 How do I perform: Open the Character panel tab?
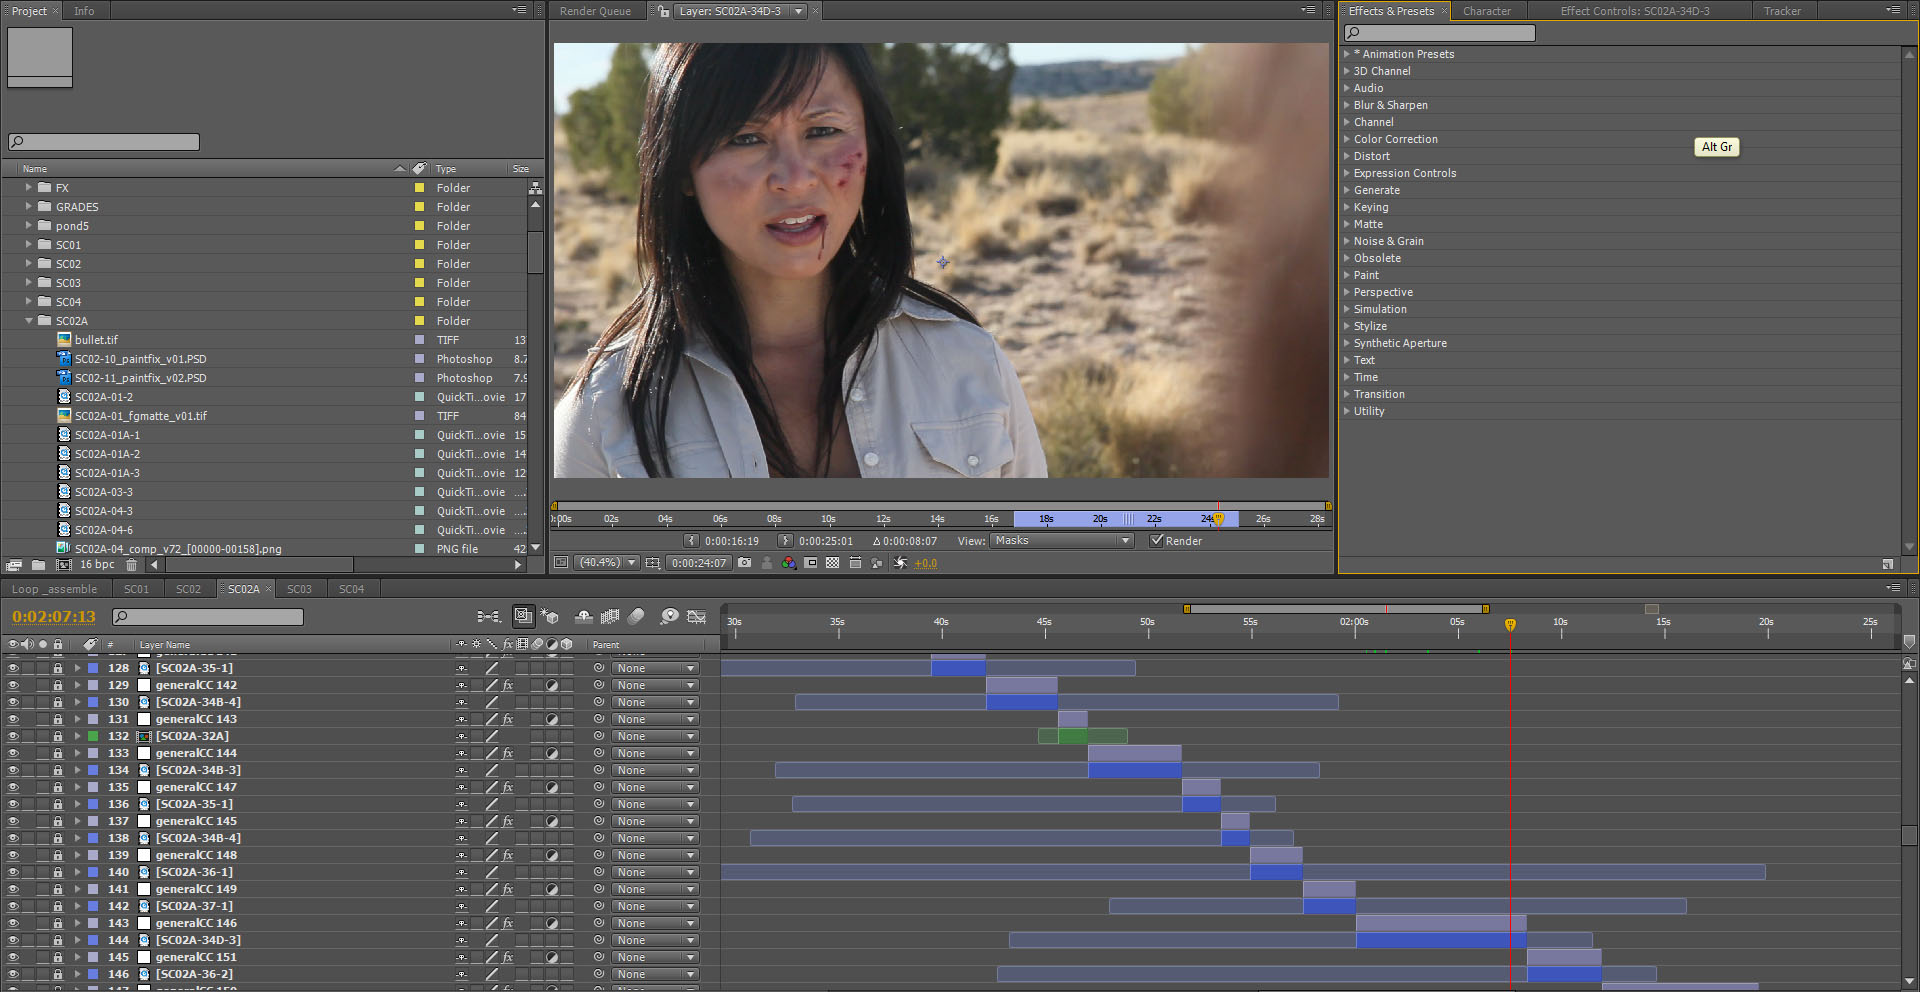tap(1486, 11)
